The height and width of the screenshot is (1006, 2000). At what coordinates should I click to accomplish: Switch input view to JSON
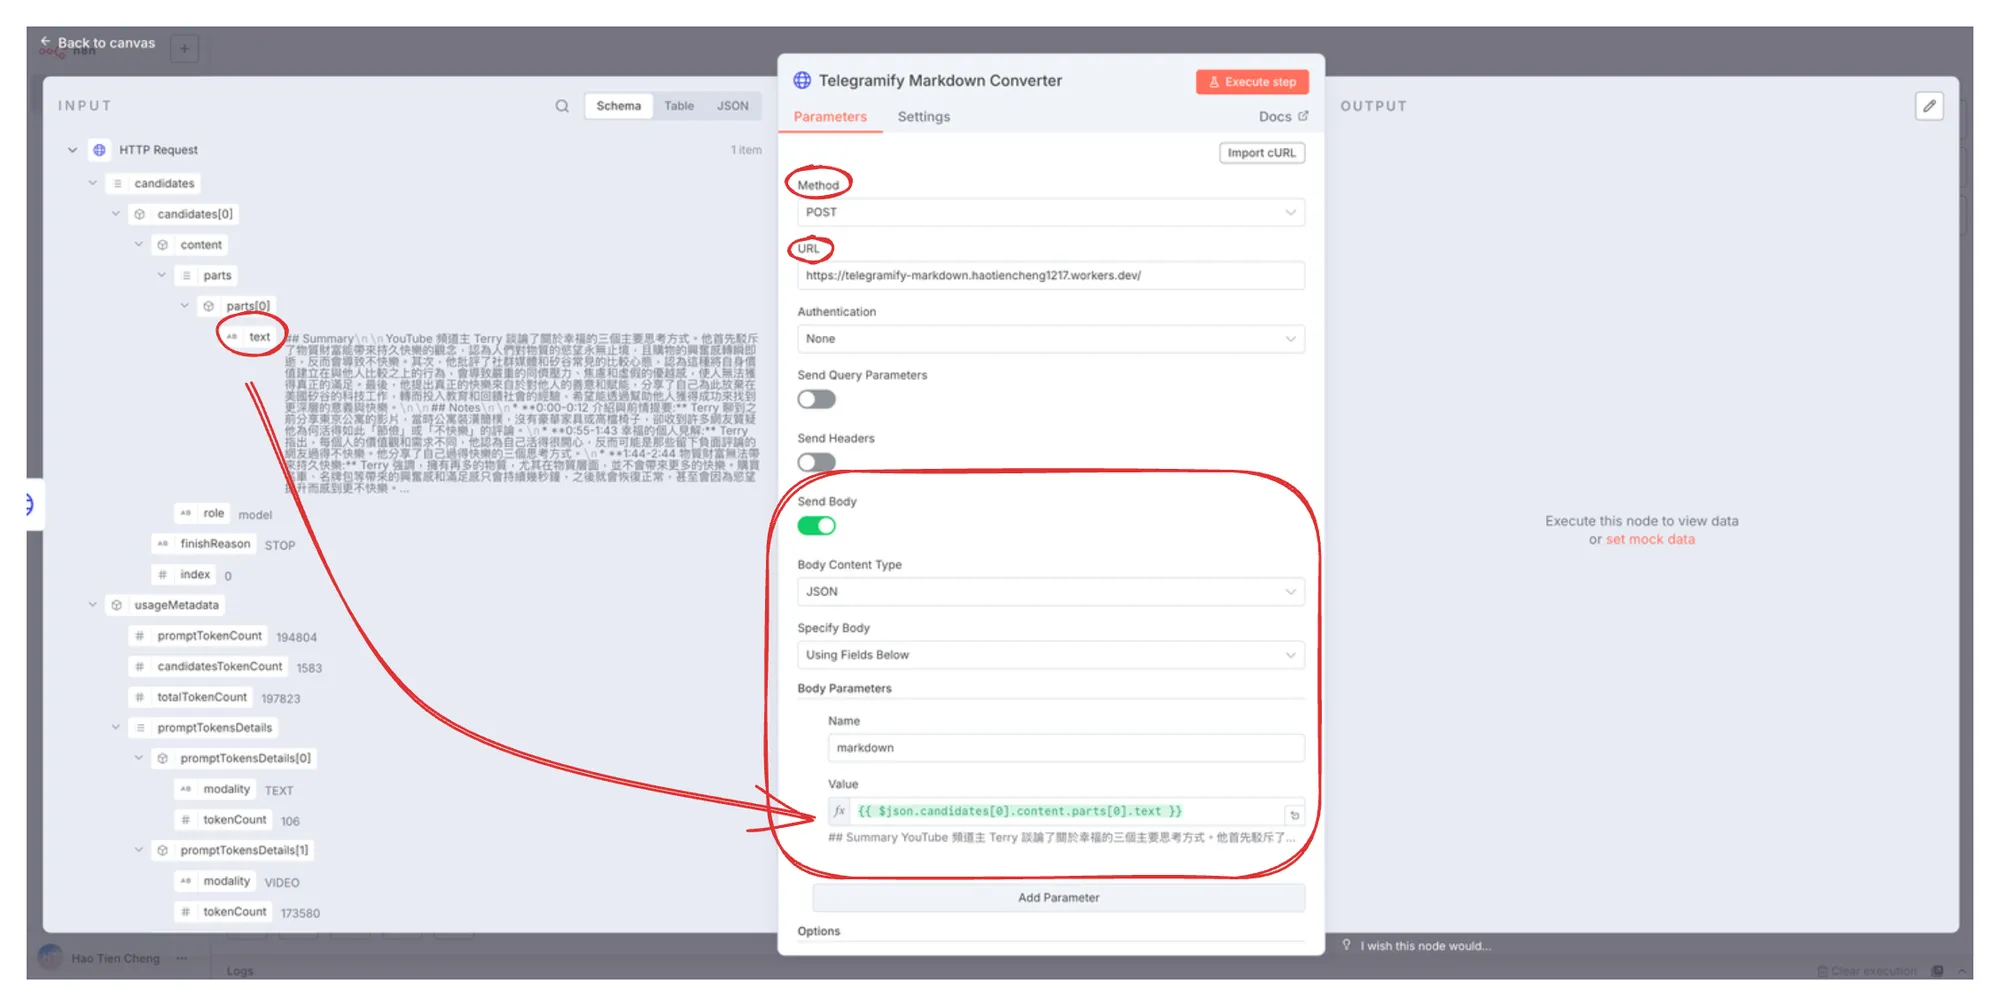pos(732,106)
